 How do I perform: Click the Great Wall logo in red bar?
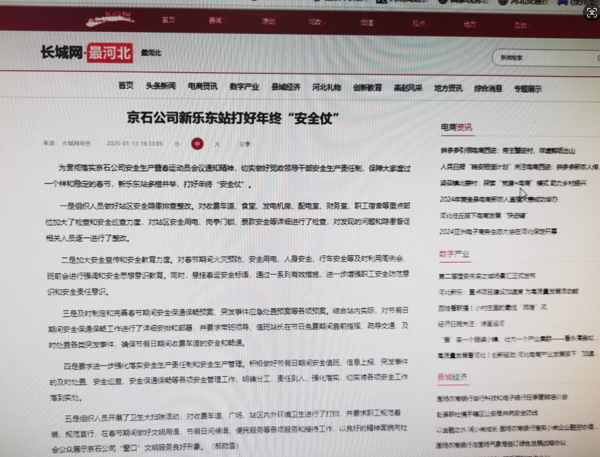[x=110, y=19]
